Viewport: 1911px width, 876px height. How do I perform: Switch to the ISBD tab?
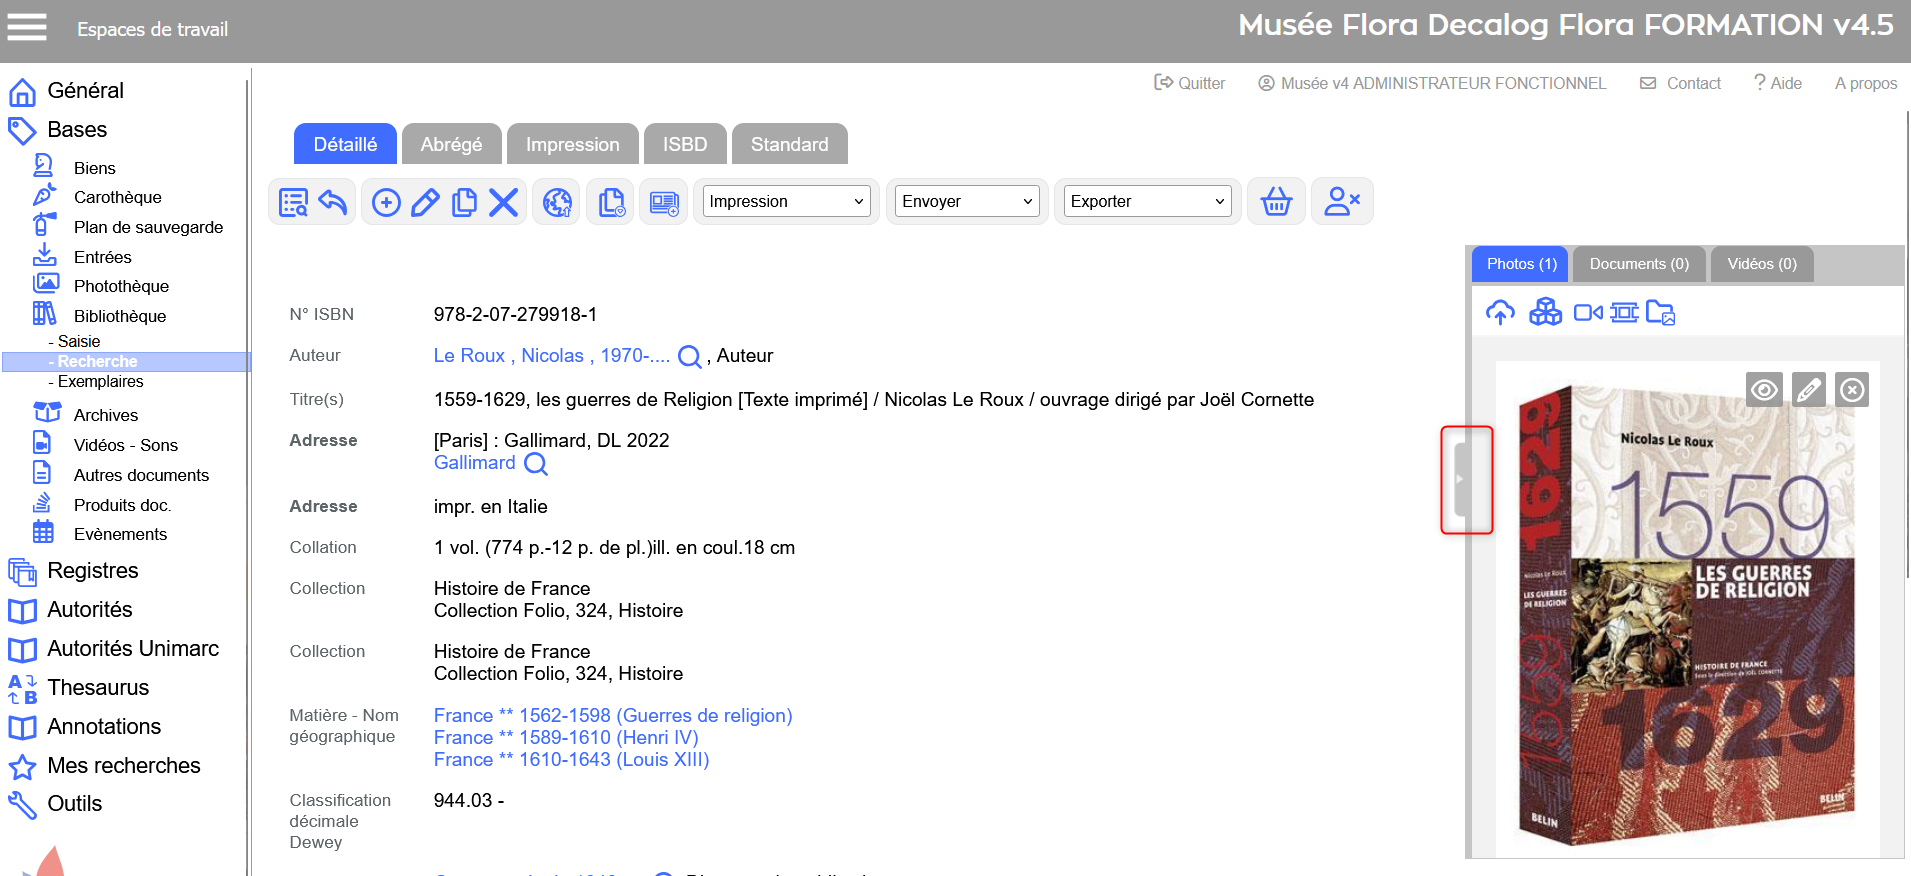[x=684, y=145]
